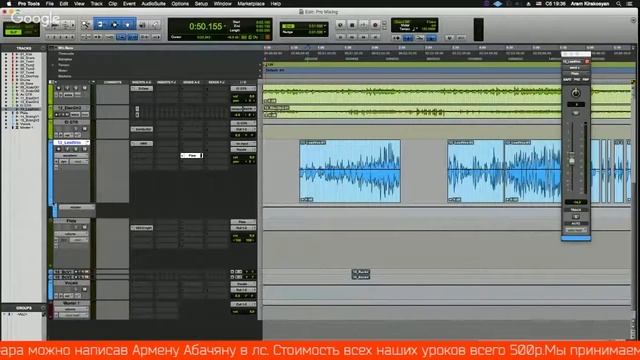
Task: Mute the Vocals track
Action: [x=84, y=289]
